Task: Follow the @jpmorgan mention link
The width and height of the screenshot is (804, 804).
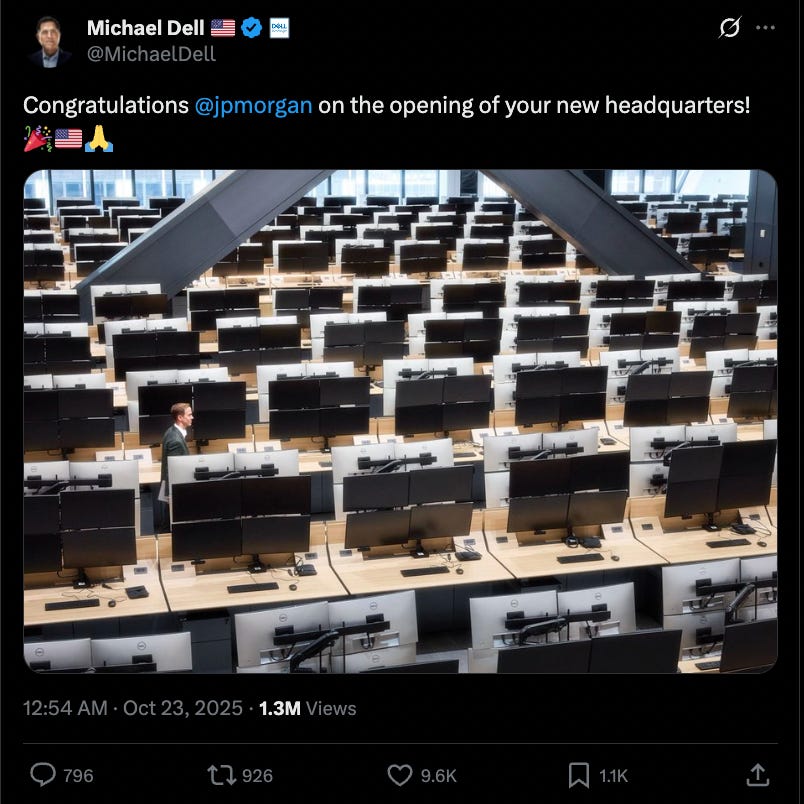Action: click(253, 106)
